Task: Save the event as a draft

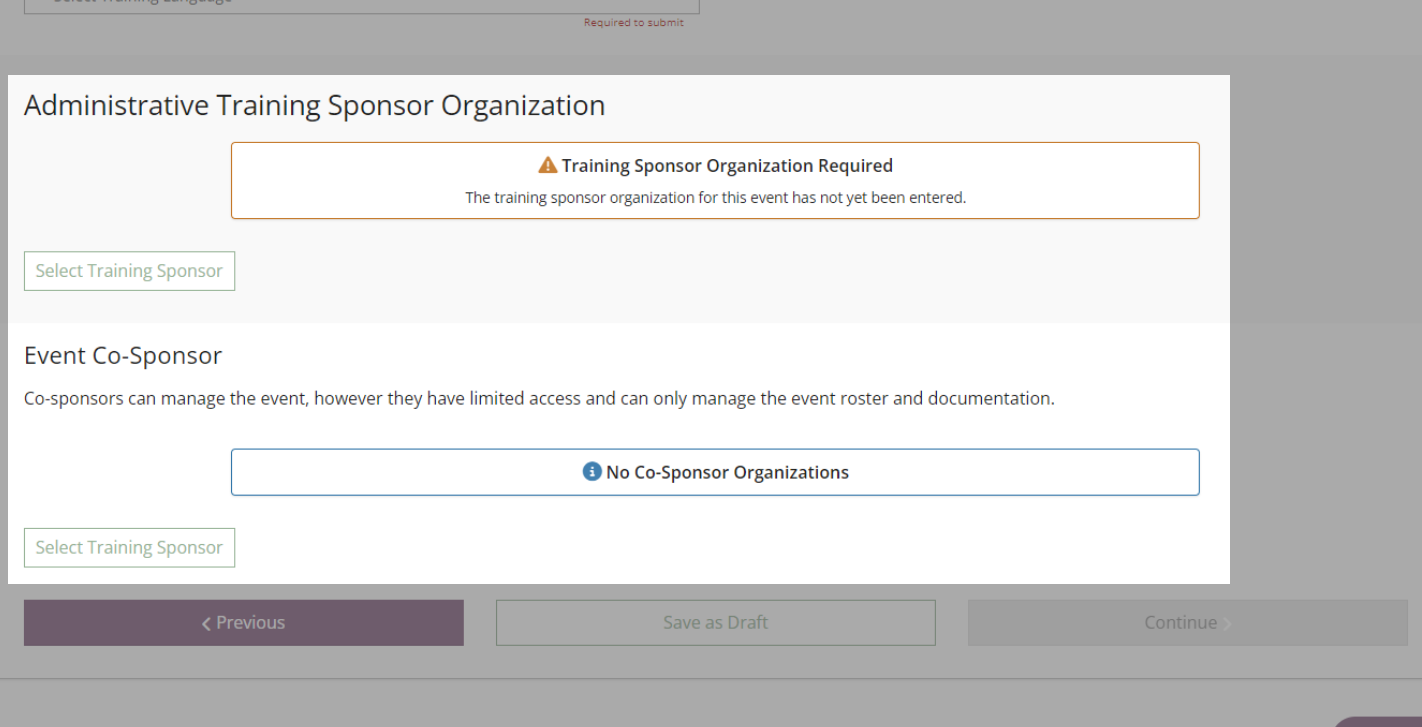Action: point(715,622)
